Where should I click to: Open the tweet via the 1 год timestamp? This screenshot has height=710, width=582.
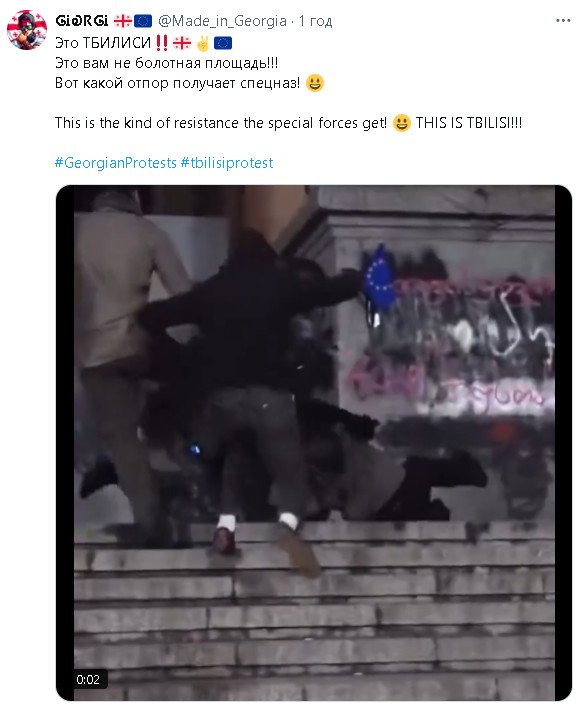click(315, 21)
